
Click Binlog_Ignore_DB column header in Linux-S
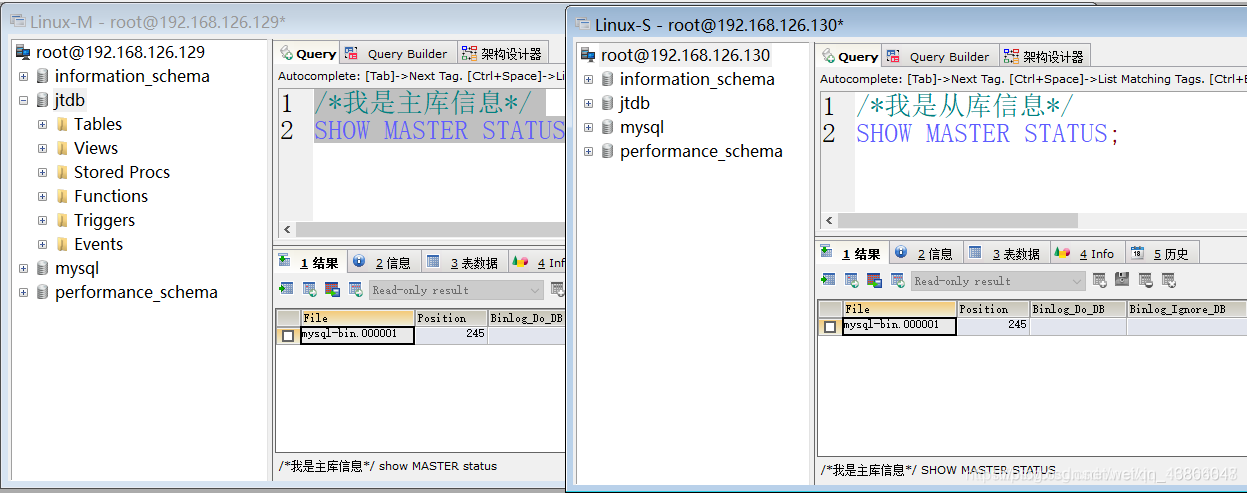(x=1186, y=309)
